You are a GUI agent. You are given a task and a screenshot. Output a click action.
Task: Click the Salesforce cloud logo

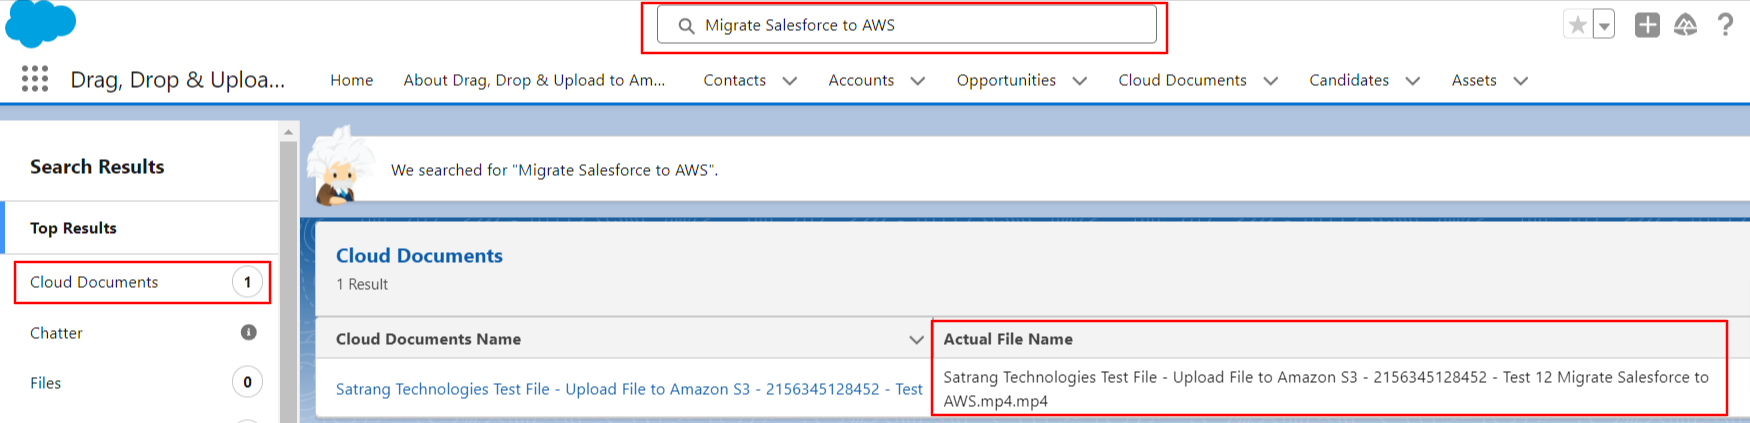tap(40, 24)
